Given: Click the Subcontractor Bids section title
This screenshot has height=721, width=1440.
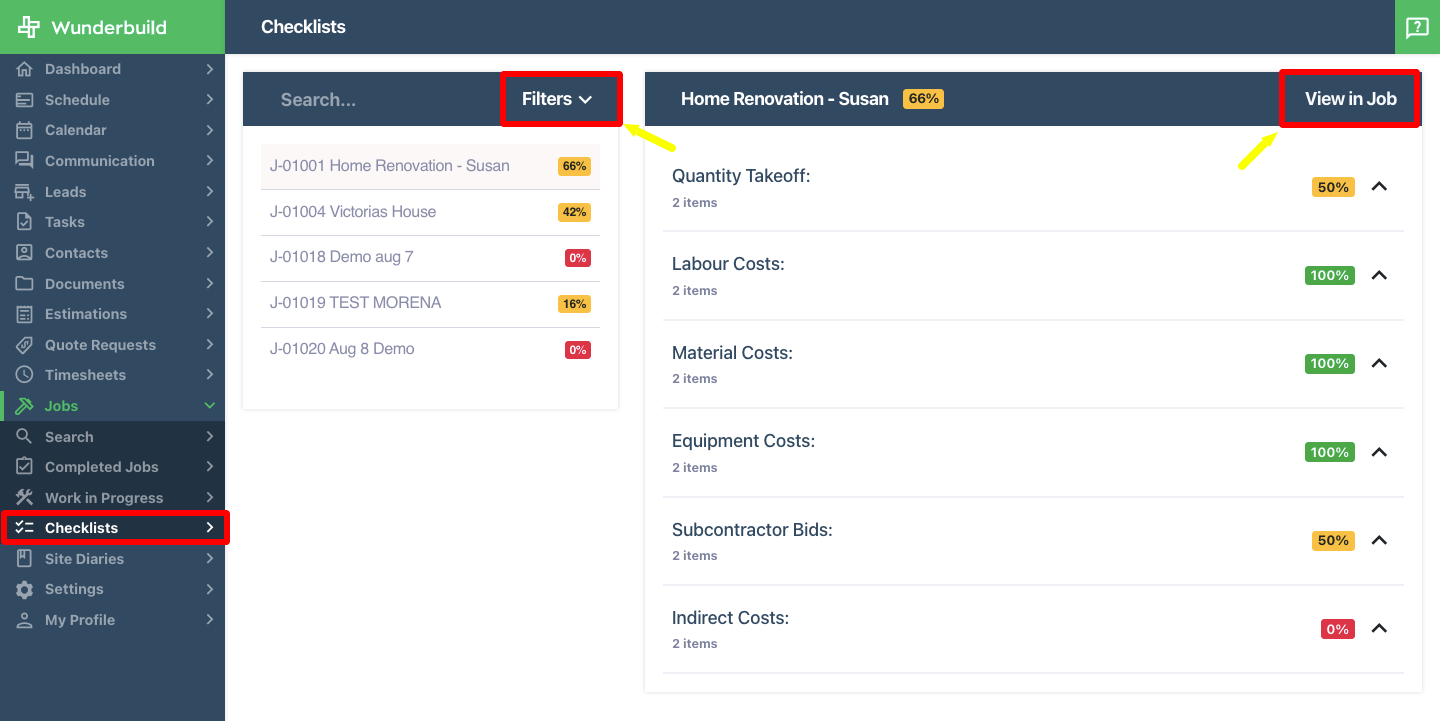Looking at the screenshot, I should click(752, 530).
